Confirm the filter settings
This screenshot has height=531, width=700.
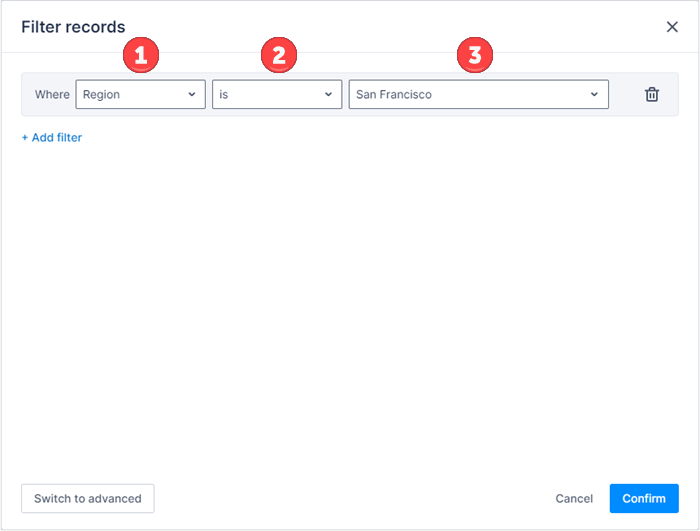click(643, 498)
